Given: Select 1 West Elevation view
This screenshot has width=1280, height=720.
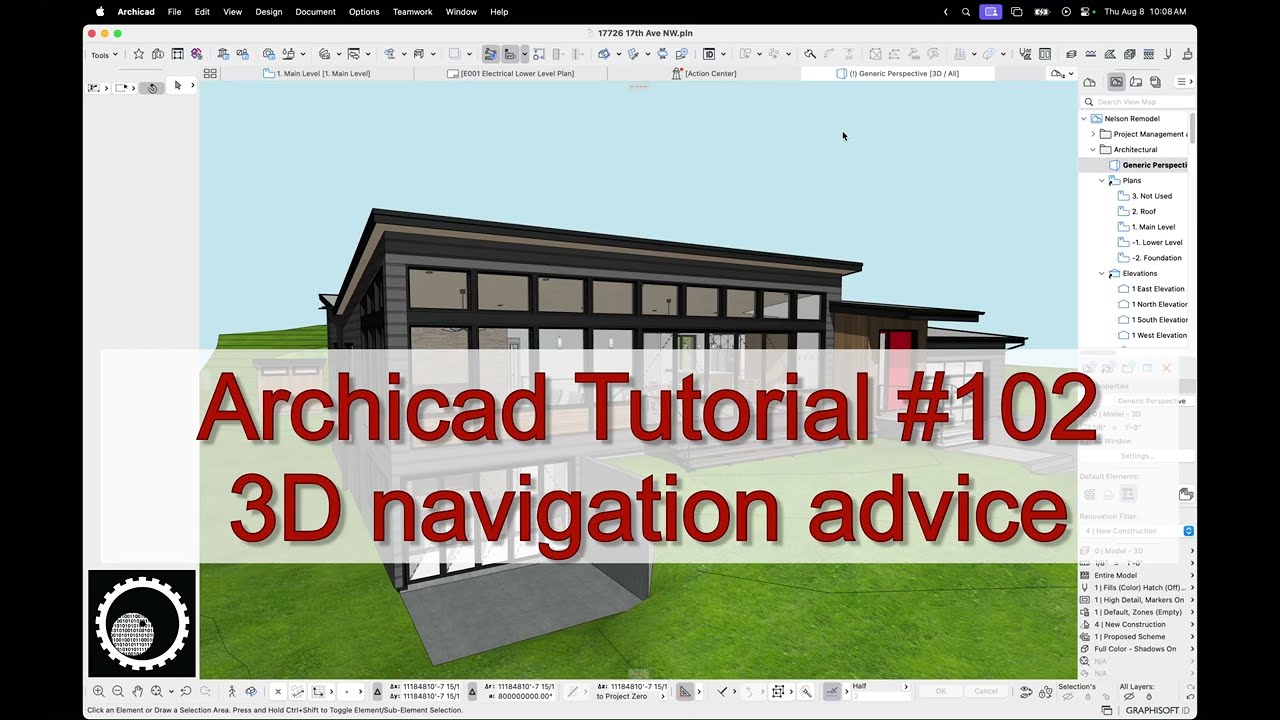Looking at the screenshot, I should 1159,336.
